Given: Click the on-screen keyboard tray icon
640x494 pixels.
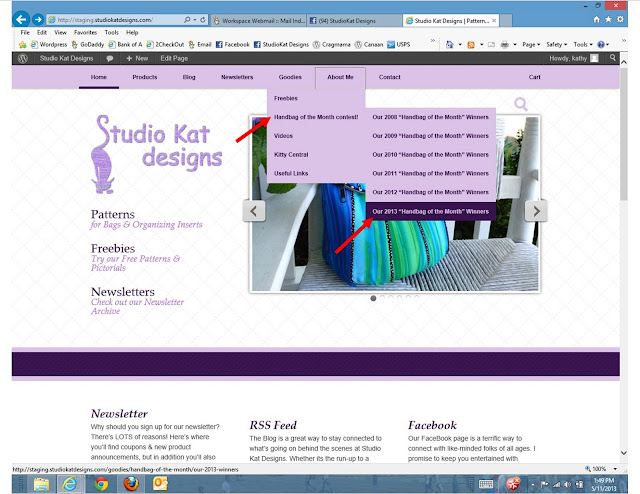Looking at the screenshot, I should click(x=486, y=484).
